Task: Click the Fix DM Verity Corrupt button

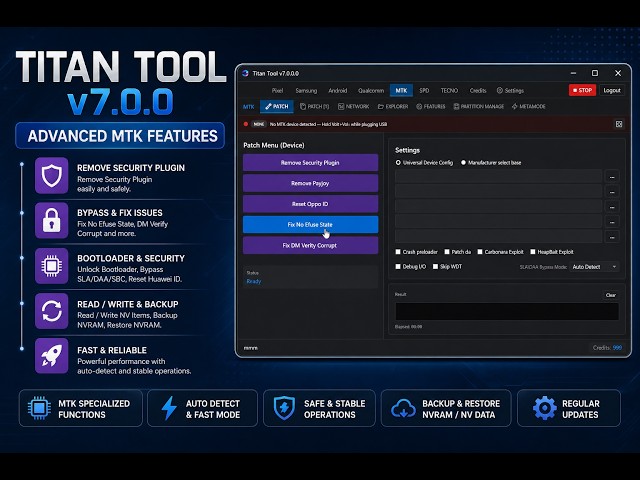Action: coord(310,245)
